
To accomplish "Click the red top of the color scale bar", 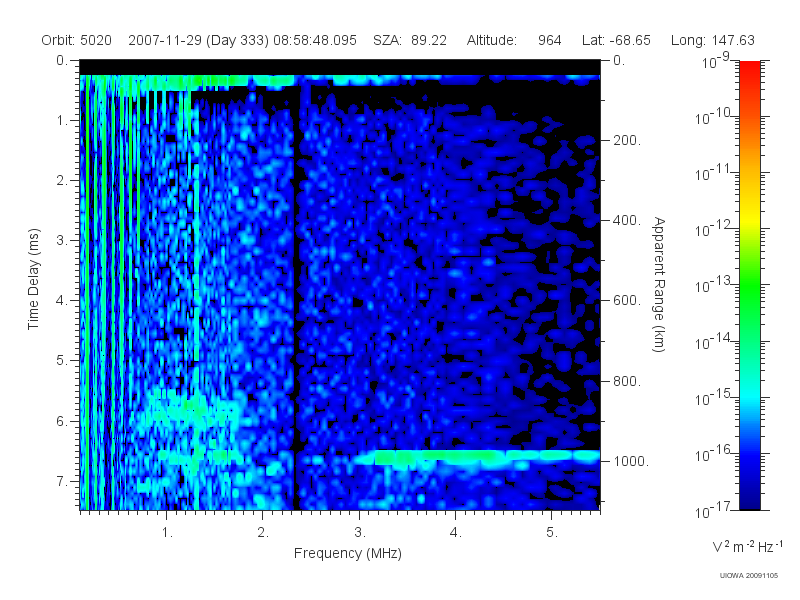I will click(750, 71).
